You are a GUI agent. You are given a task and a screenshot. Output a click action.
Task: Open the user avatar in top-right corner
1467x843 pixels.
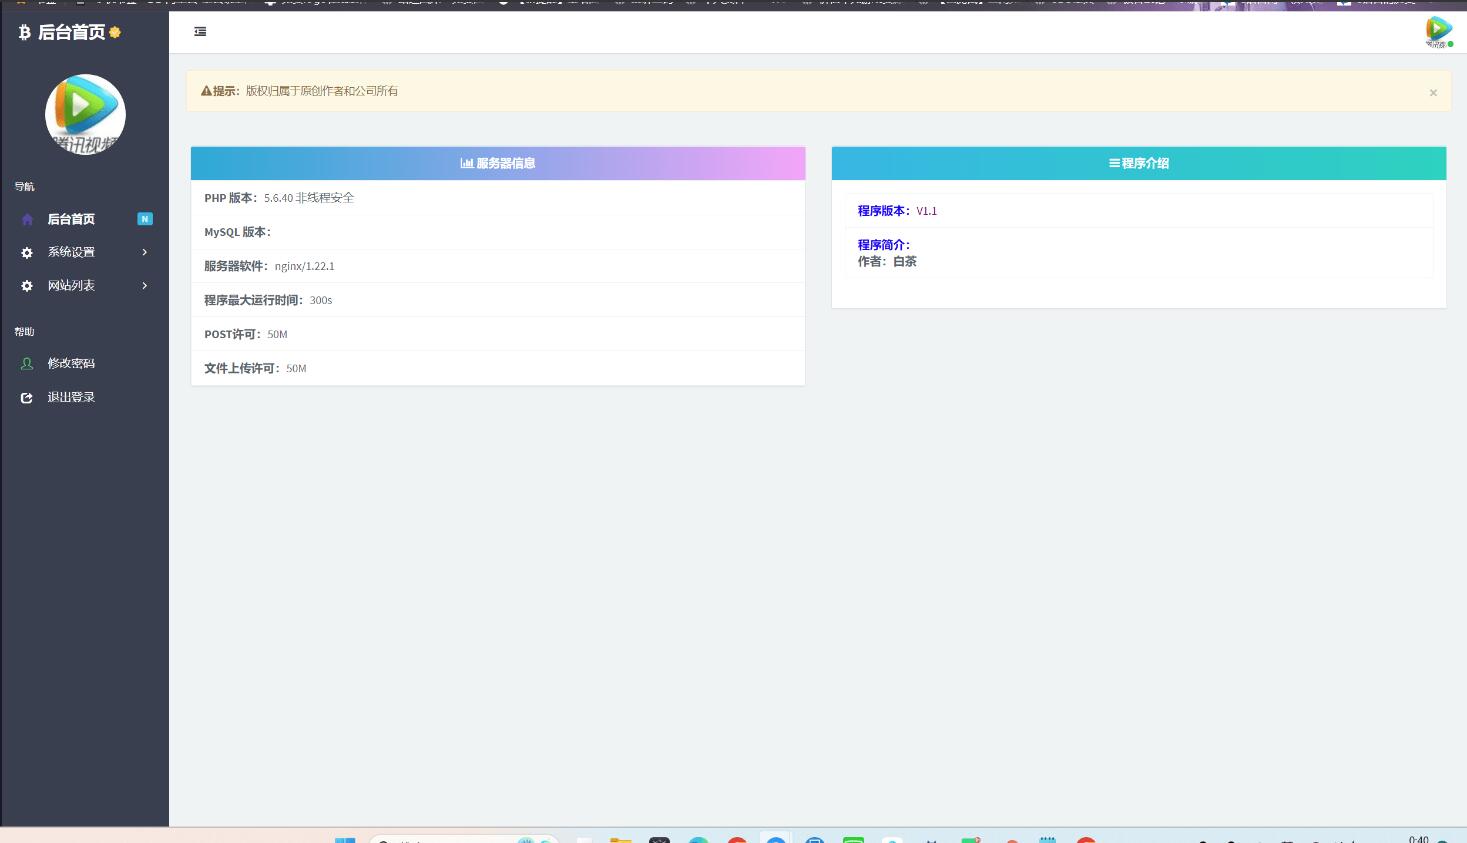(x=1438, y=31)
